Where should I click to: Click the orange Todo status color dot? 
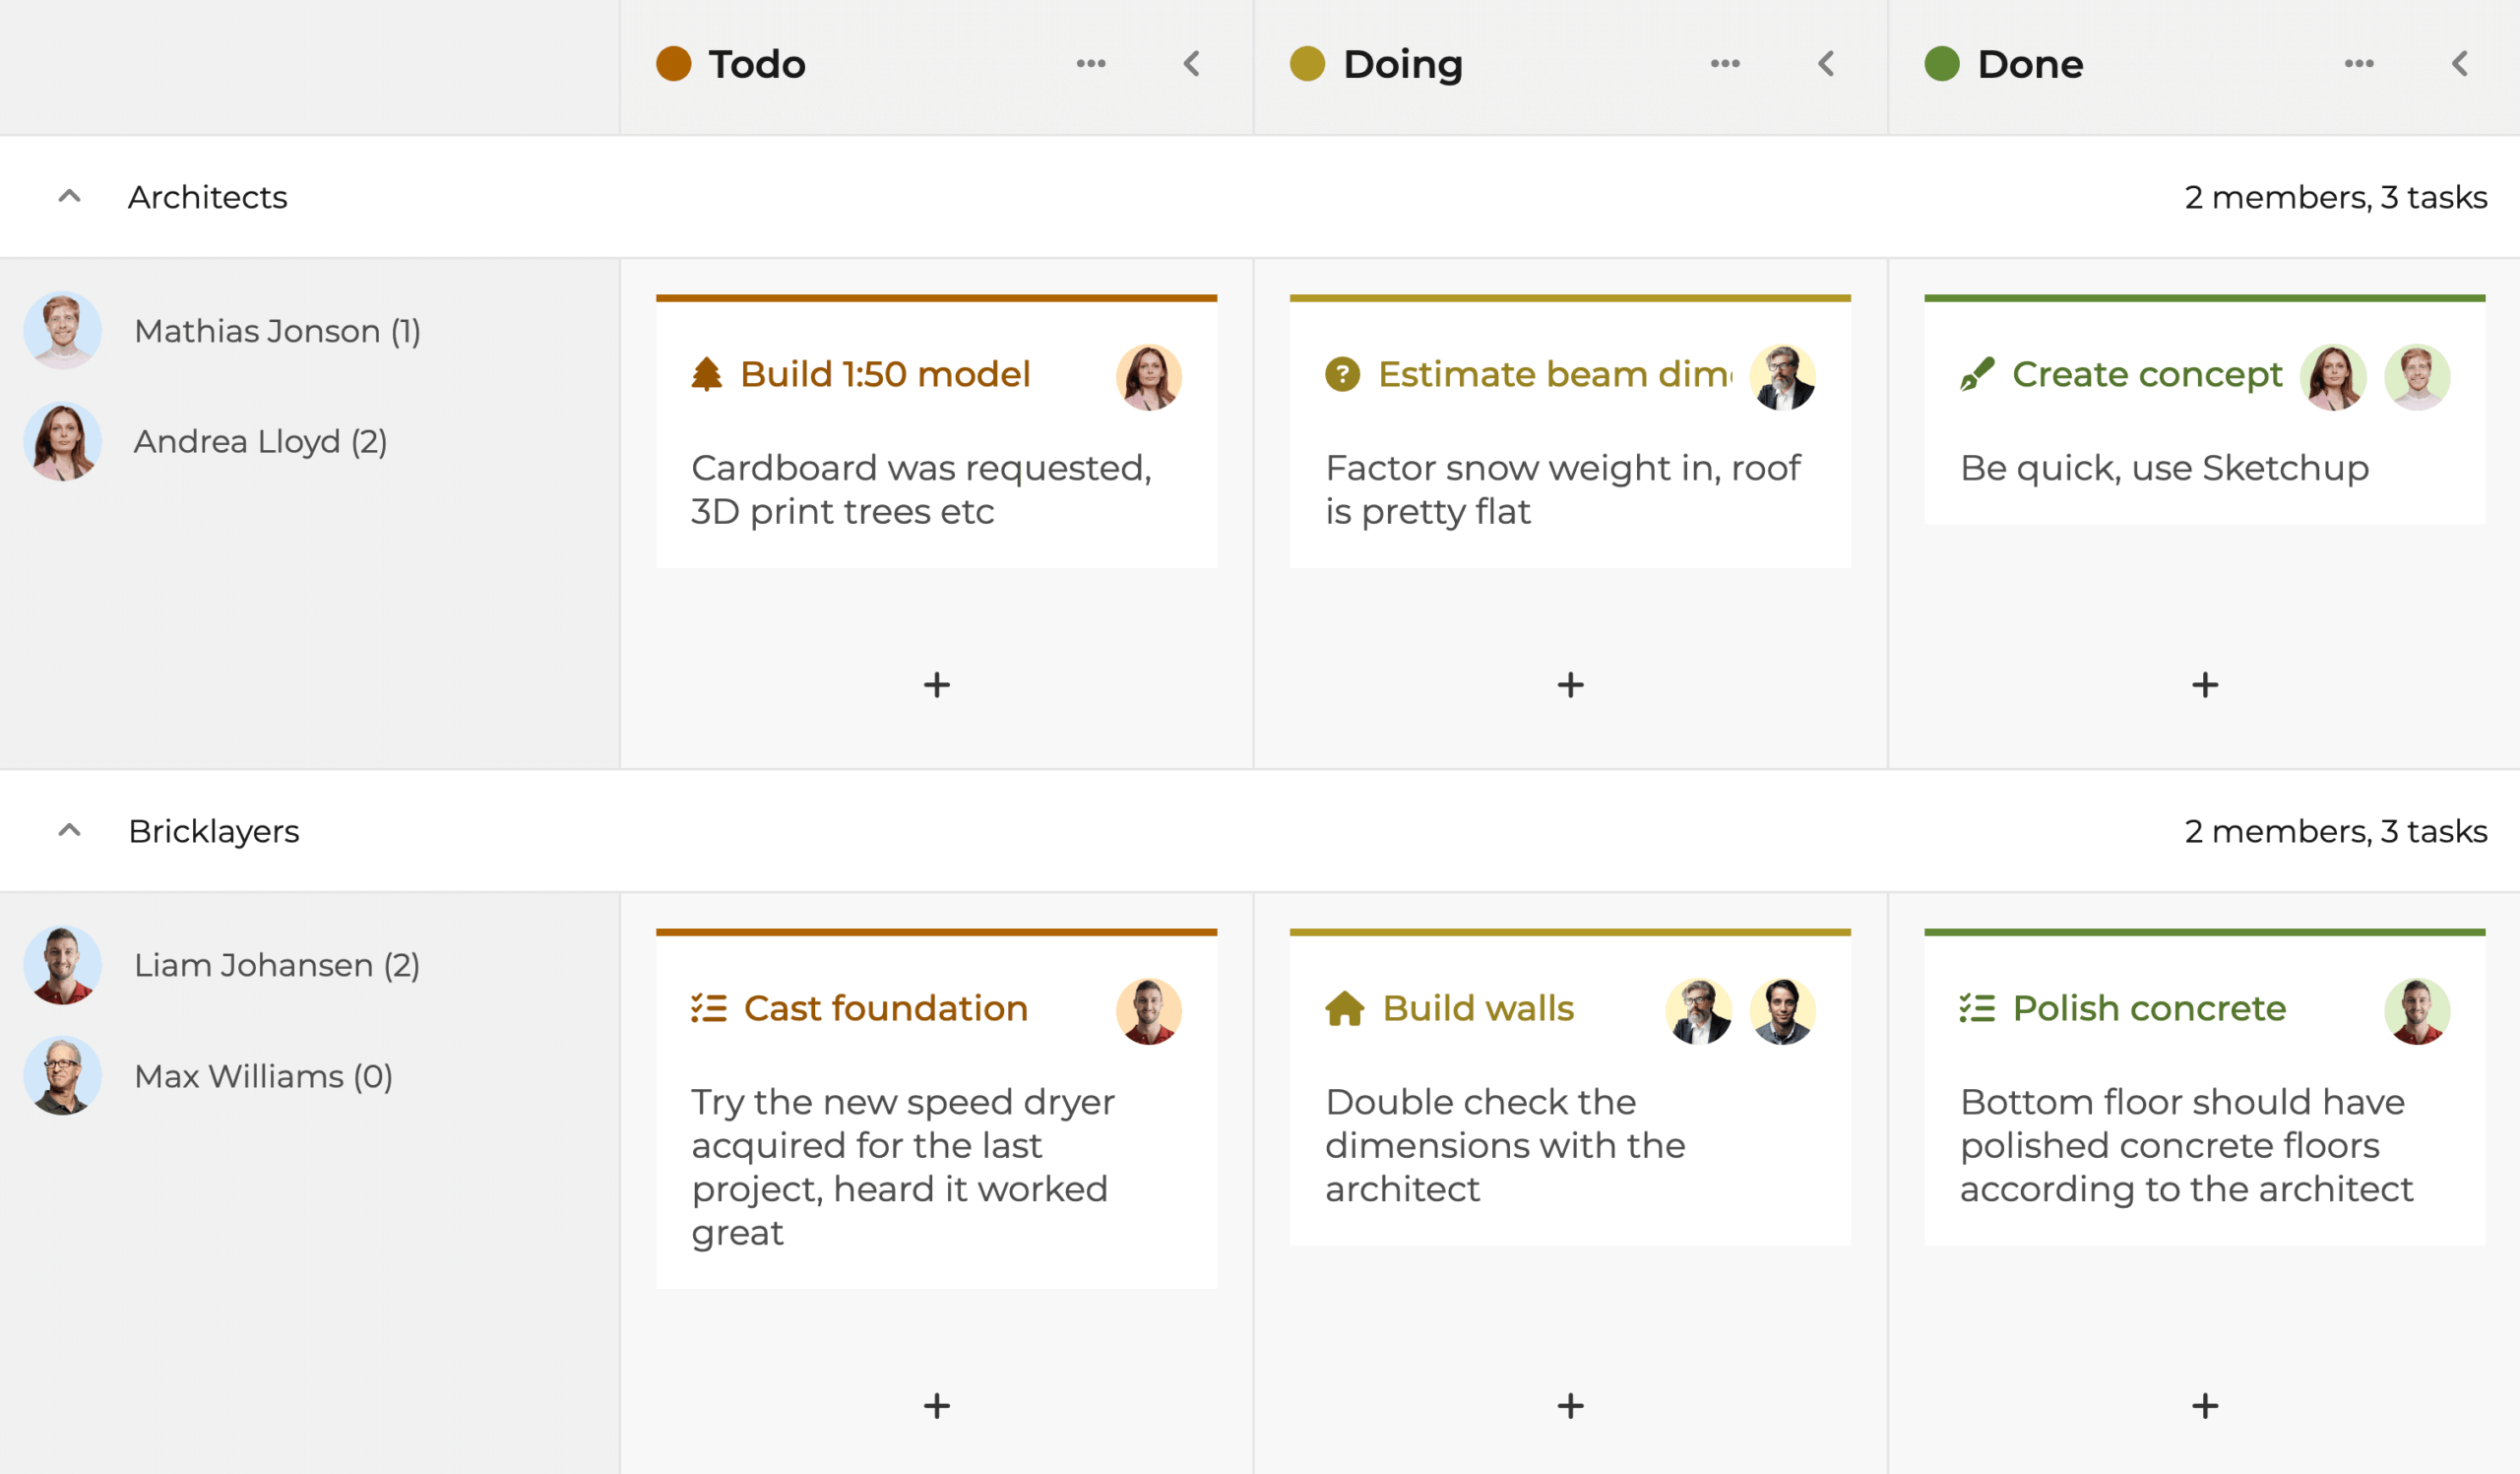click(674, 64)
